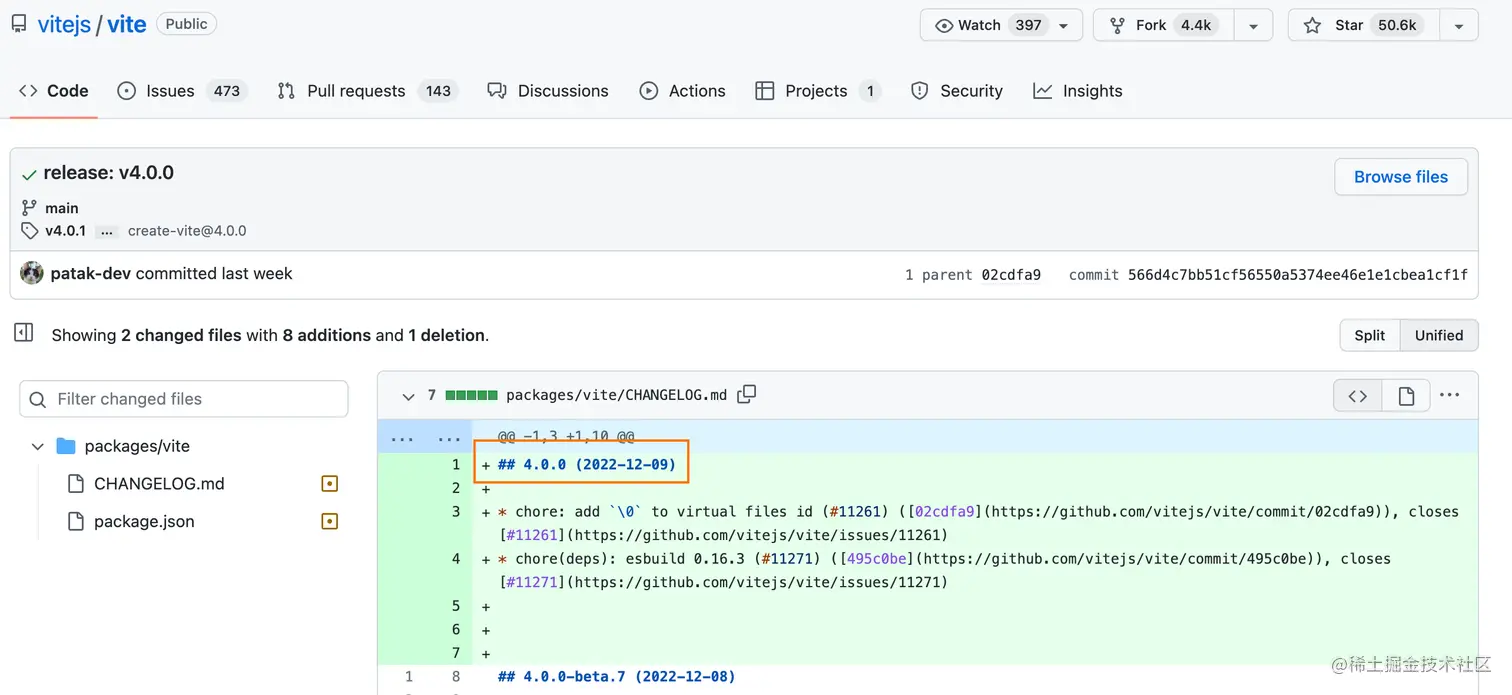This screenshot has width=1512, height=695.
Task: Copy the CHANGELOG.md file path
Action: click(746, 394)
